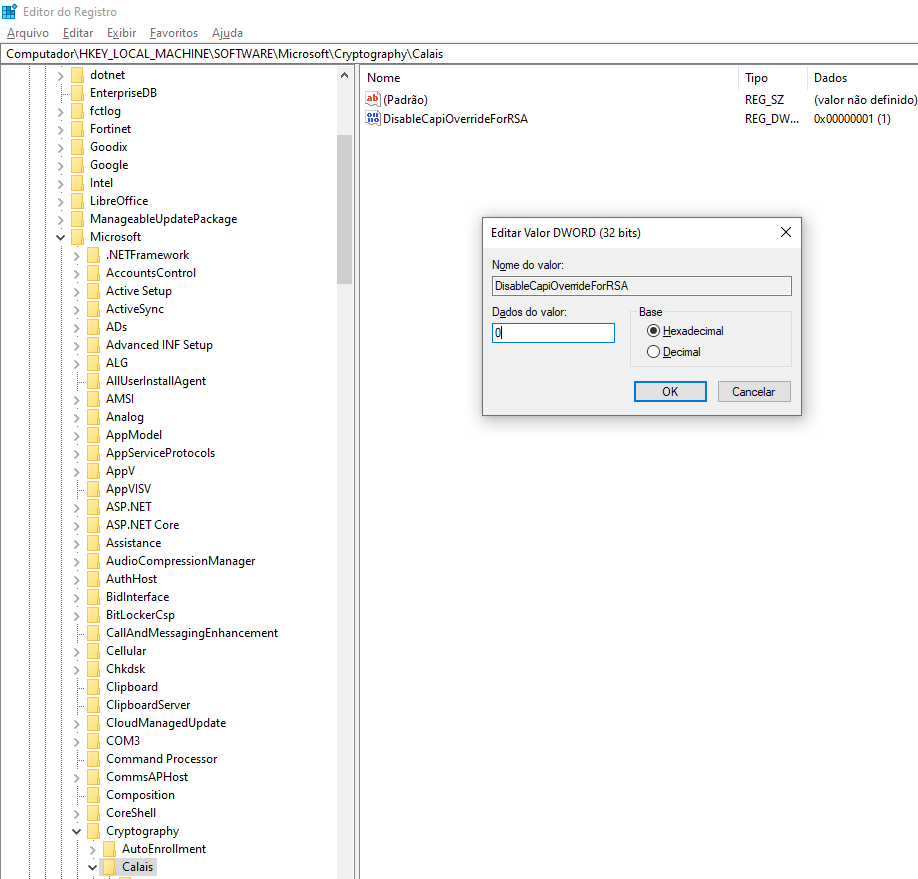Click the BitLockerCsp folder icon
Image resolution: width=918 pixels, height=879 pixels.
pyautogui.click(x=93, y=615)
